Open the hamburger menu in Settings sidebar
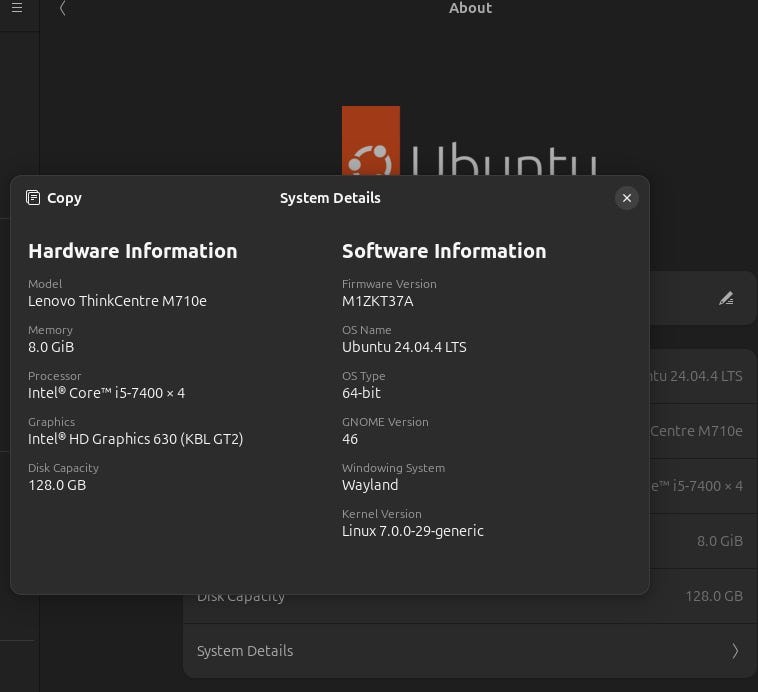758x692 pixels. tap(17, 8)
